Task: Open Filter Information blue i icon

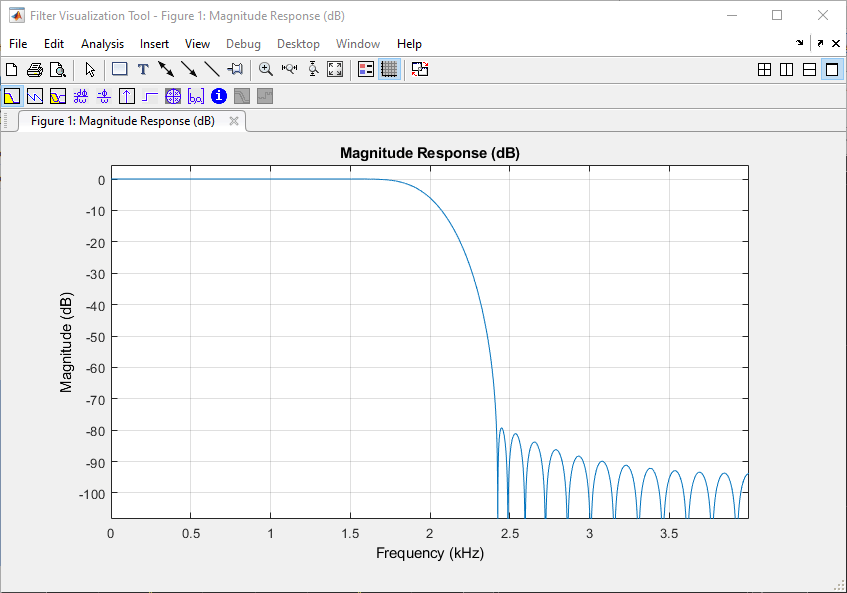Action: pos(219,96)
